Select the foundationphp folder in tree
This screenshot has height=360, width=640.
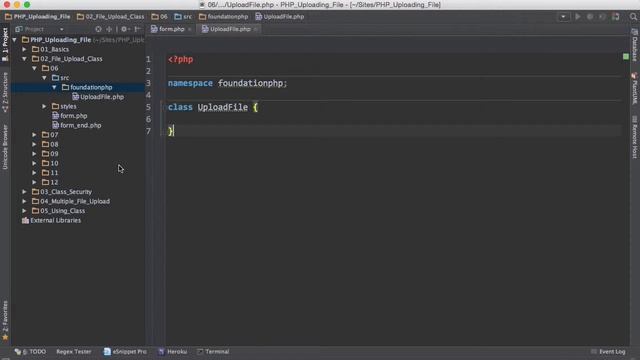coord(87,87)
